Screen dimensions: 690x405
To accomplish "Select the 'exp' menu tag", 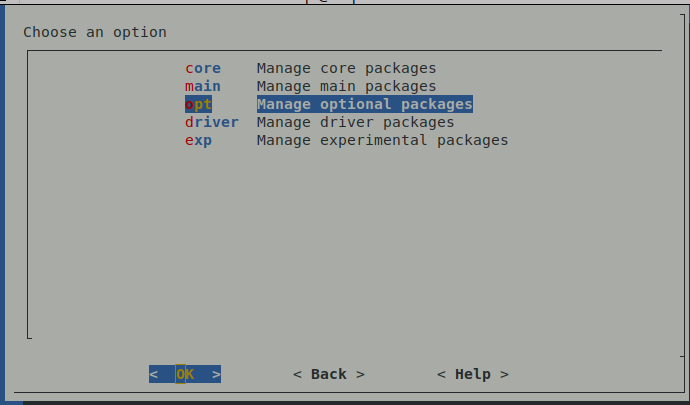I will point(199,140).
